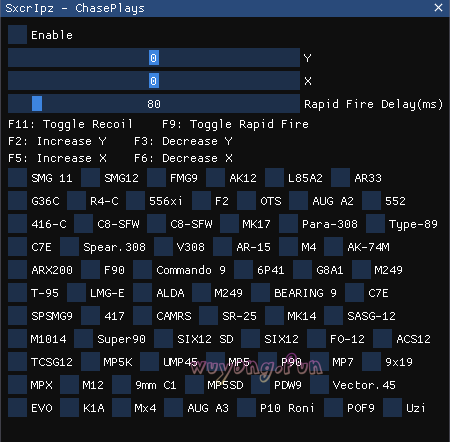
Task: Check the EVO box
Action: tap(17, 408)
